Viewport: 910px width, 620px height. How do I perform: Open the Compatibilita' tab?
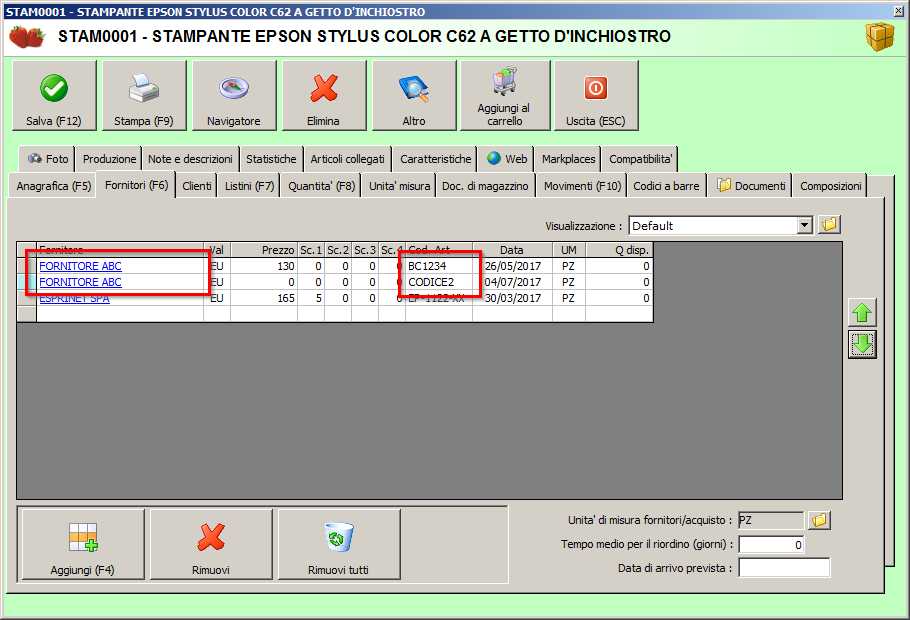(x=640, y=159)
